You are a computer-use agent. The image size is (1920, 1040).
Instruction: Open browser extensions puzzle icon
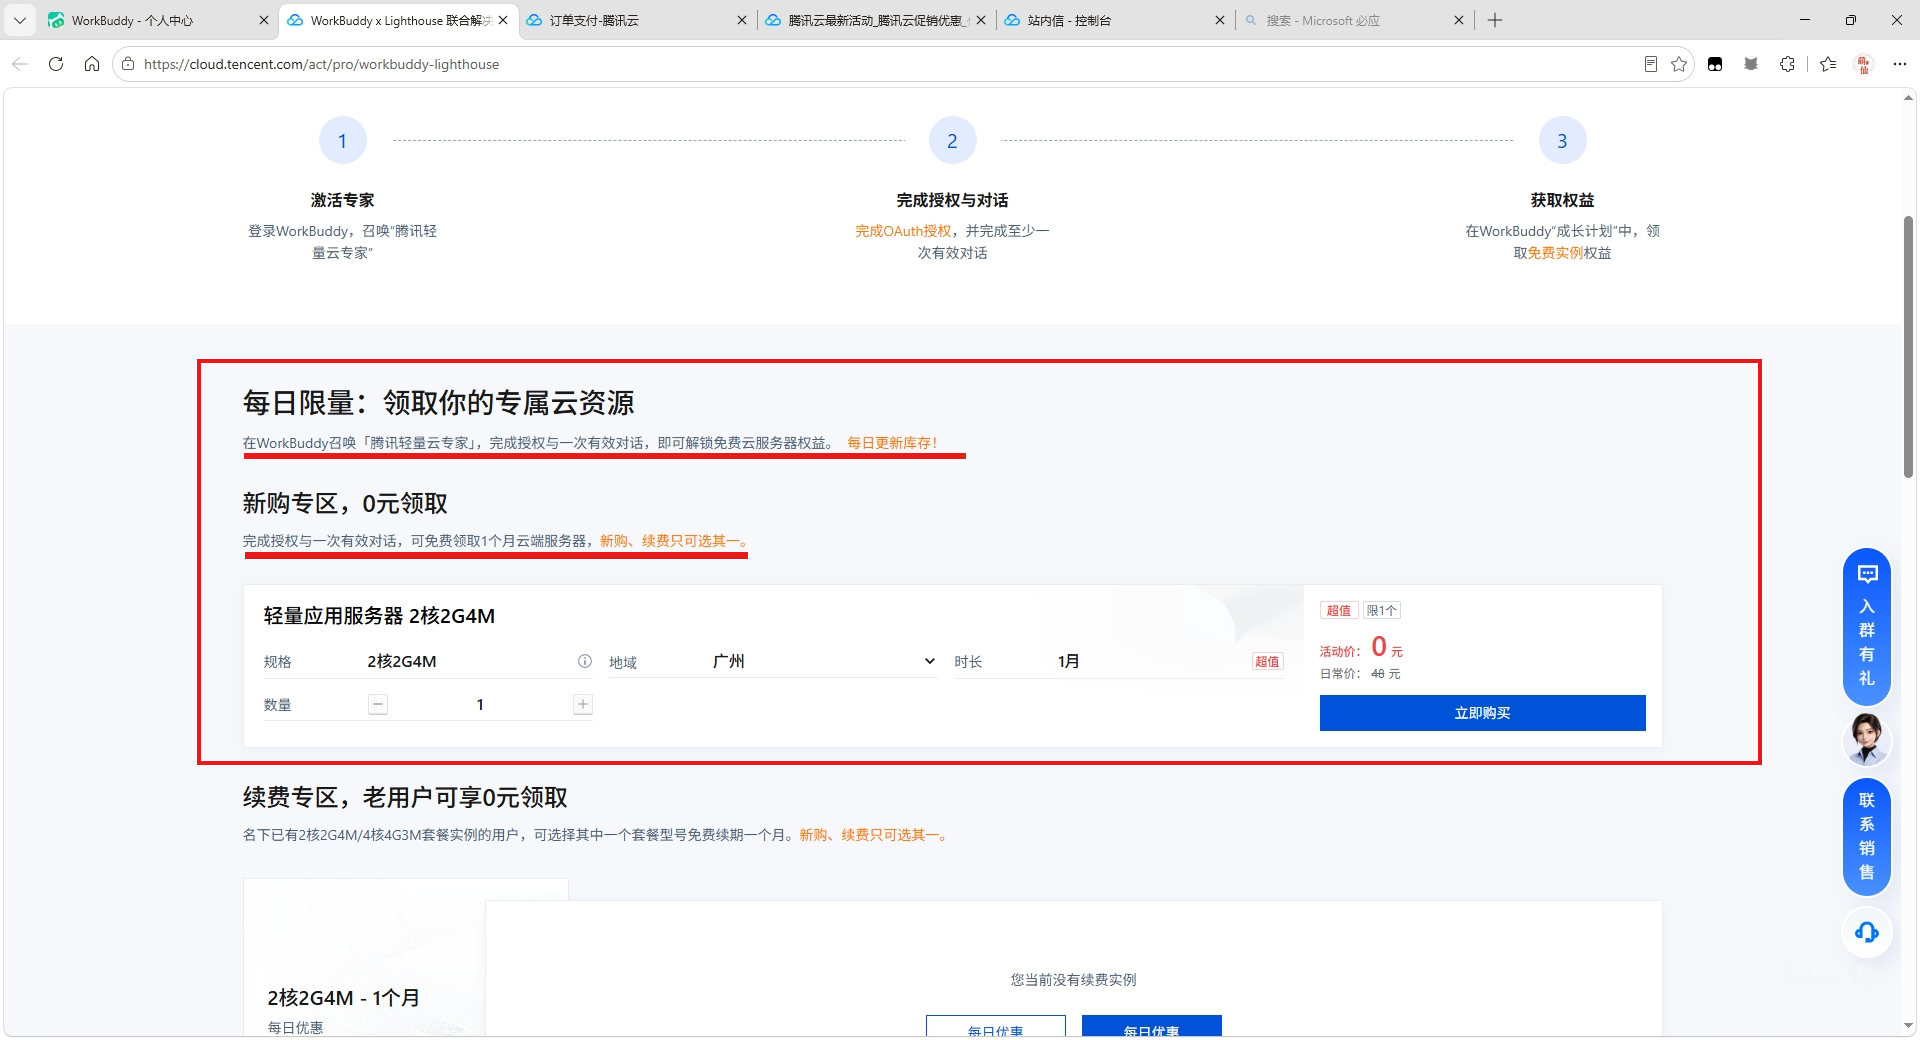pos(1787,64)
